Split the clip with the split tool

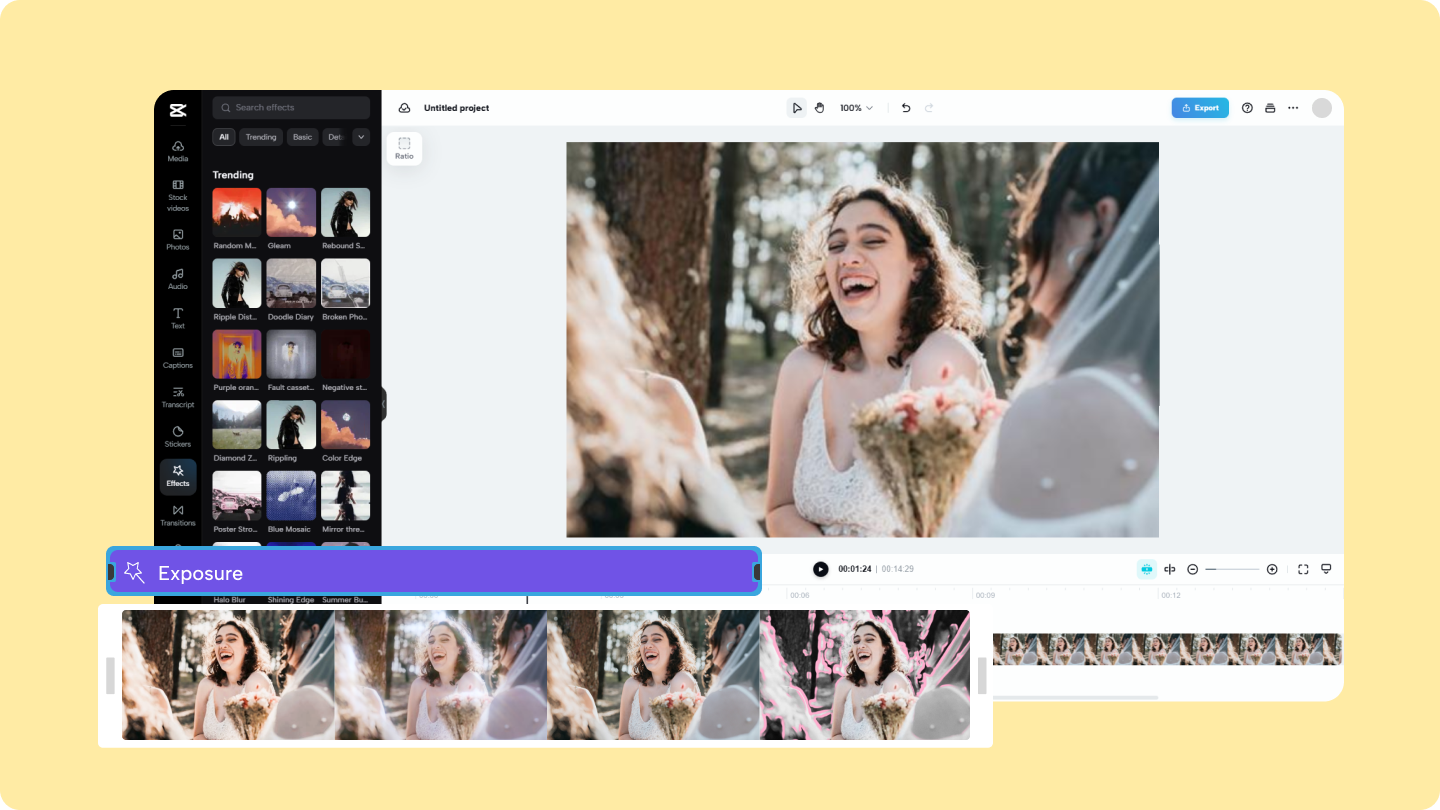tap(1169, 568)
